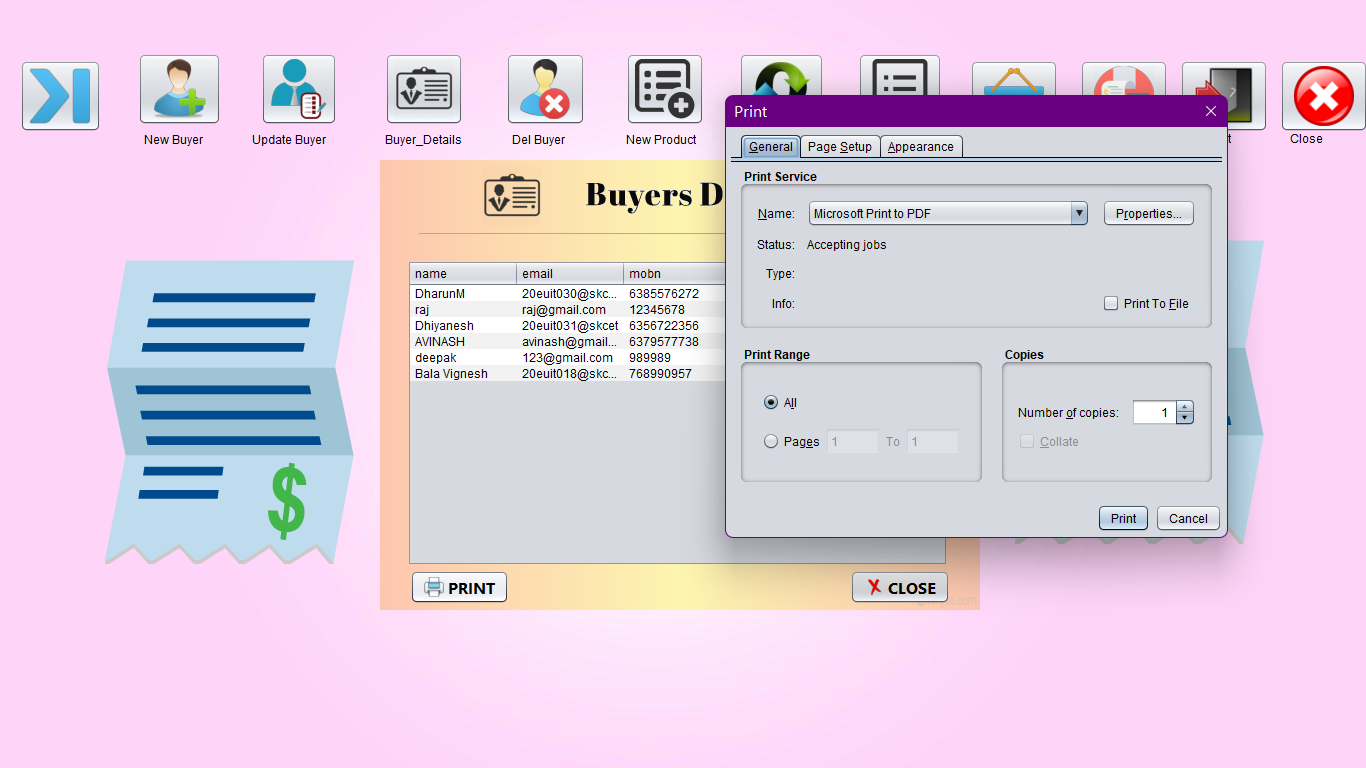This screenshot has height=768, width=1366.
Task: Select the deepak name cell
Action: point(463,358)
